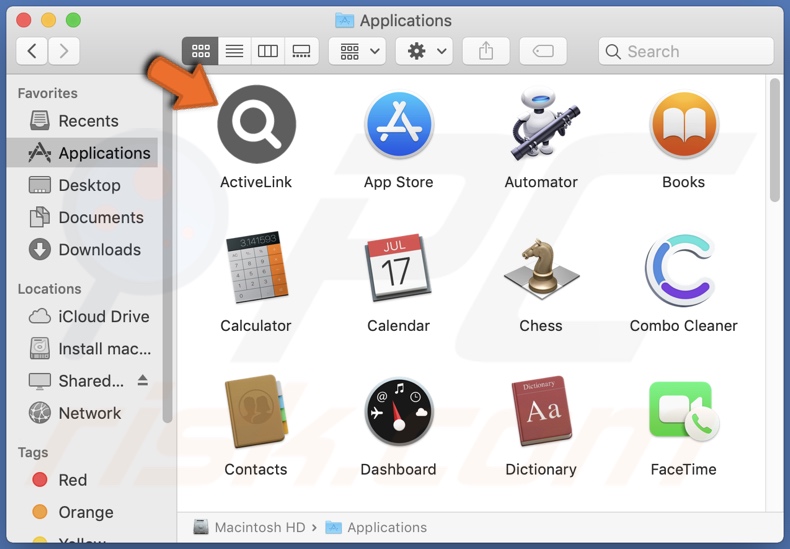Select Applications in the sidebar

click(x=83, y=153)
